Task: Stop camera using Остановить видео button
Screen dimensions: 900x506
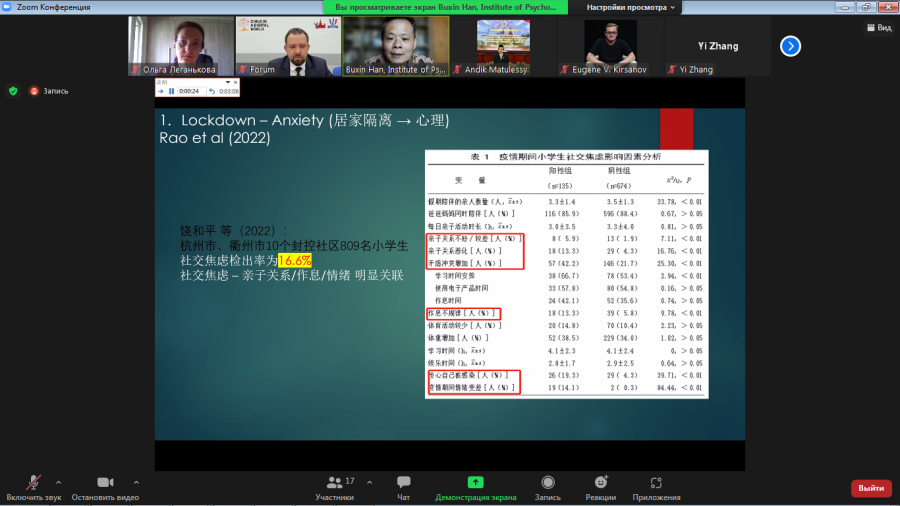Action: 105,488
